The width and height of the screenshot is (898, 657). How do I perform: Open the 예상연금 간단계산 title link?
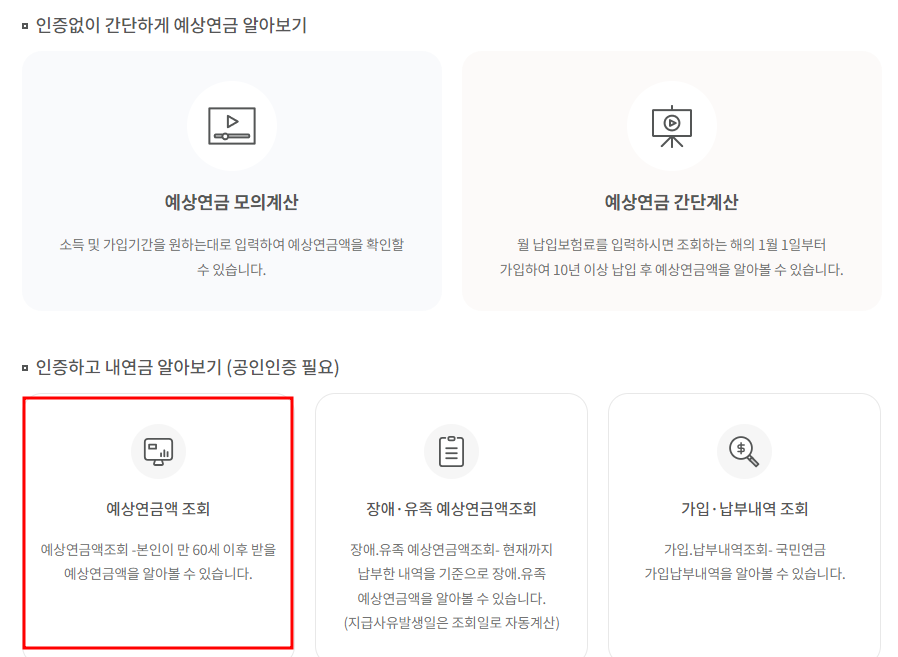(671, 202)
